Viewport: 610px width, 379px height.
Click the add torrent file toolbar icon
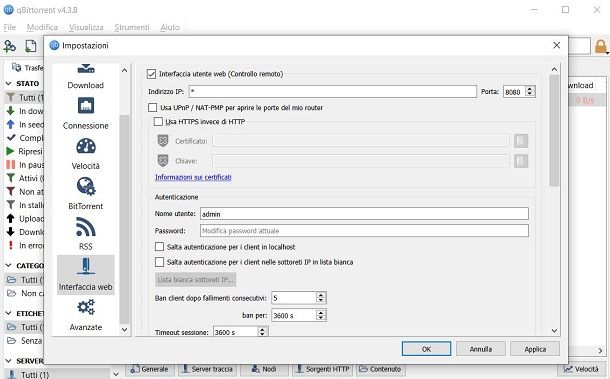[30, 46]
